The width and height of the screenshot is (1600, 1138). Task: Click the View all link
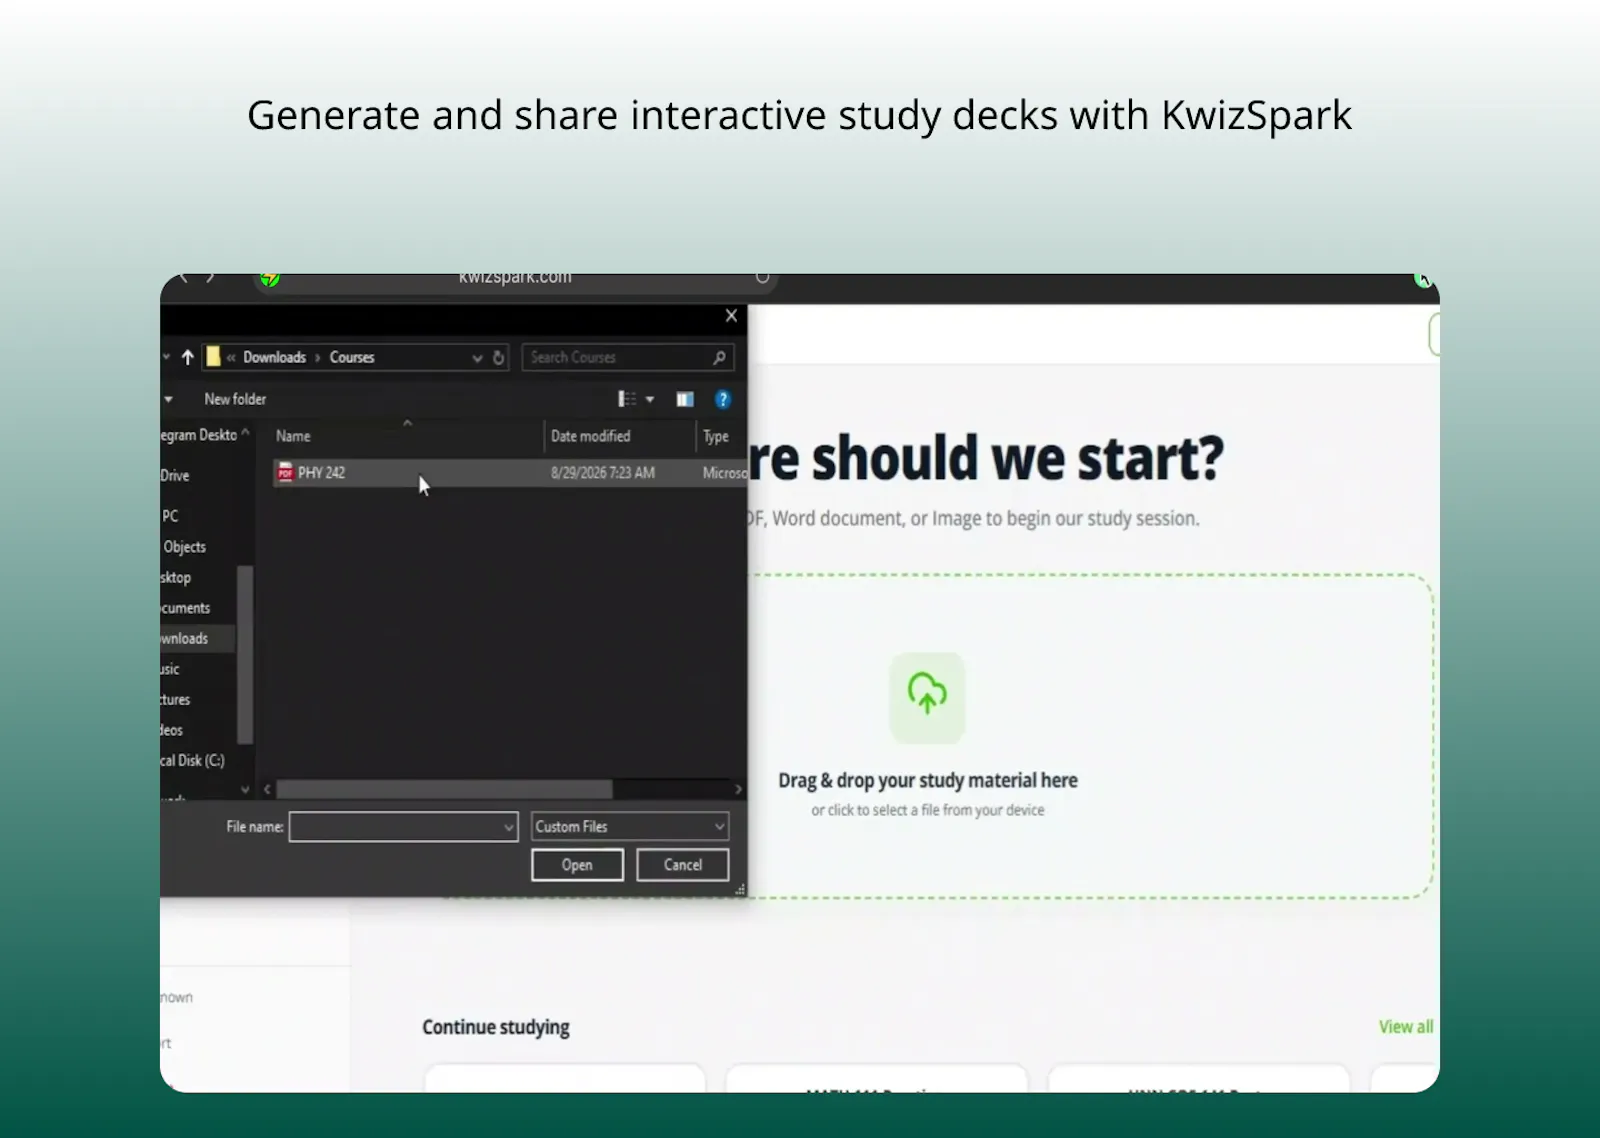[1405, 1027]
